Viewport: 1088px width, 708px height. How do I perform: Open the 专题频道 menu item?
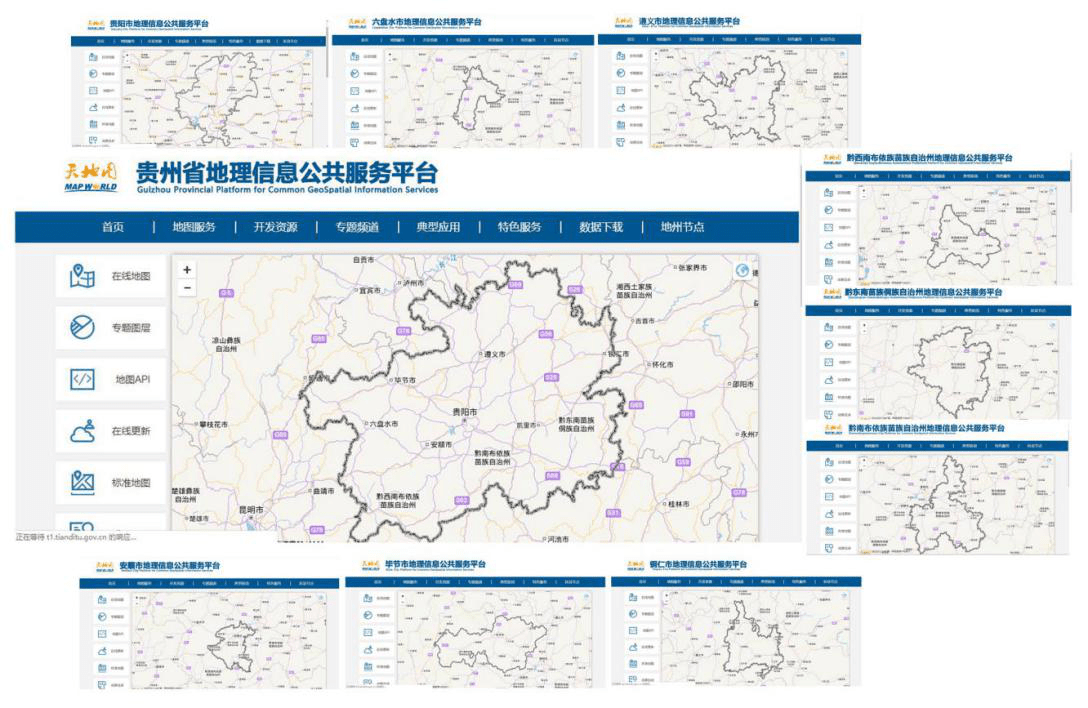click(357, 227)
